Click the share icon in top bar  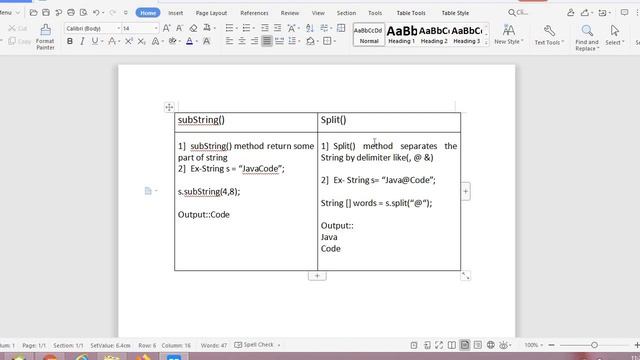(x=585, y=13)
